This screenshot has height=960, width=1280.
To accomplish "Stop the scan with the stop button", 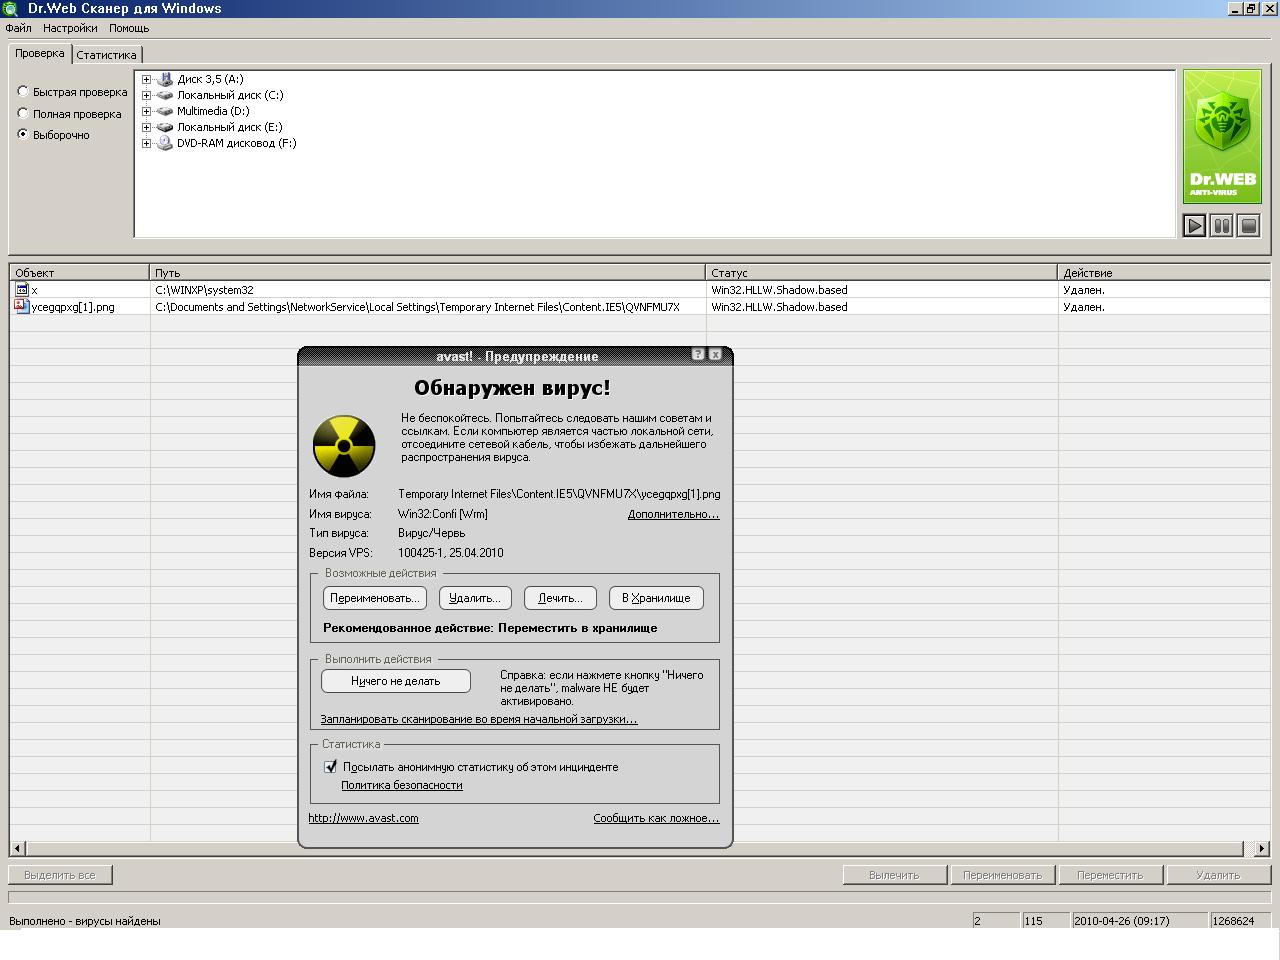I will click(1248, 226).
